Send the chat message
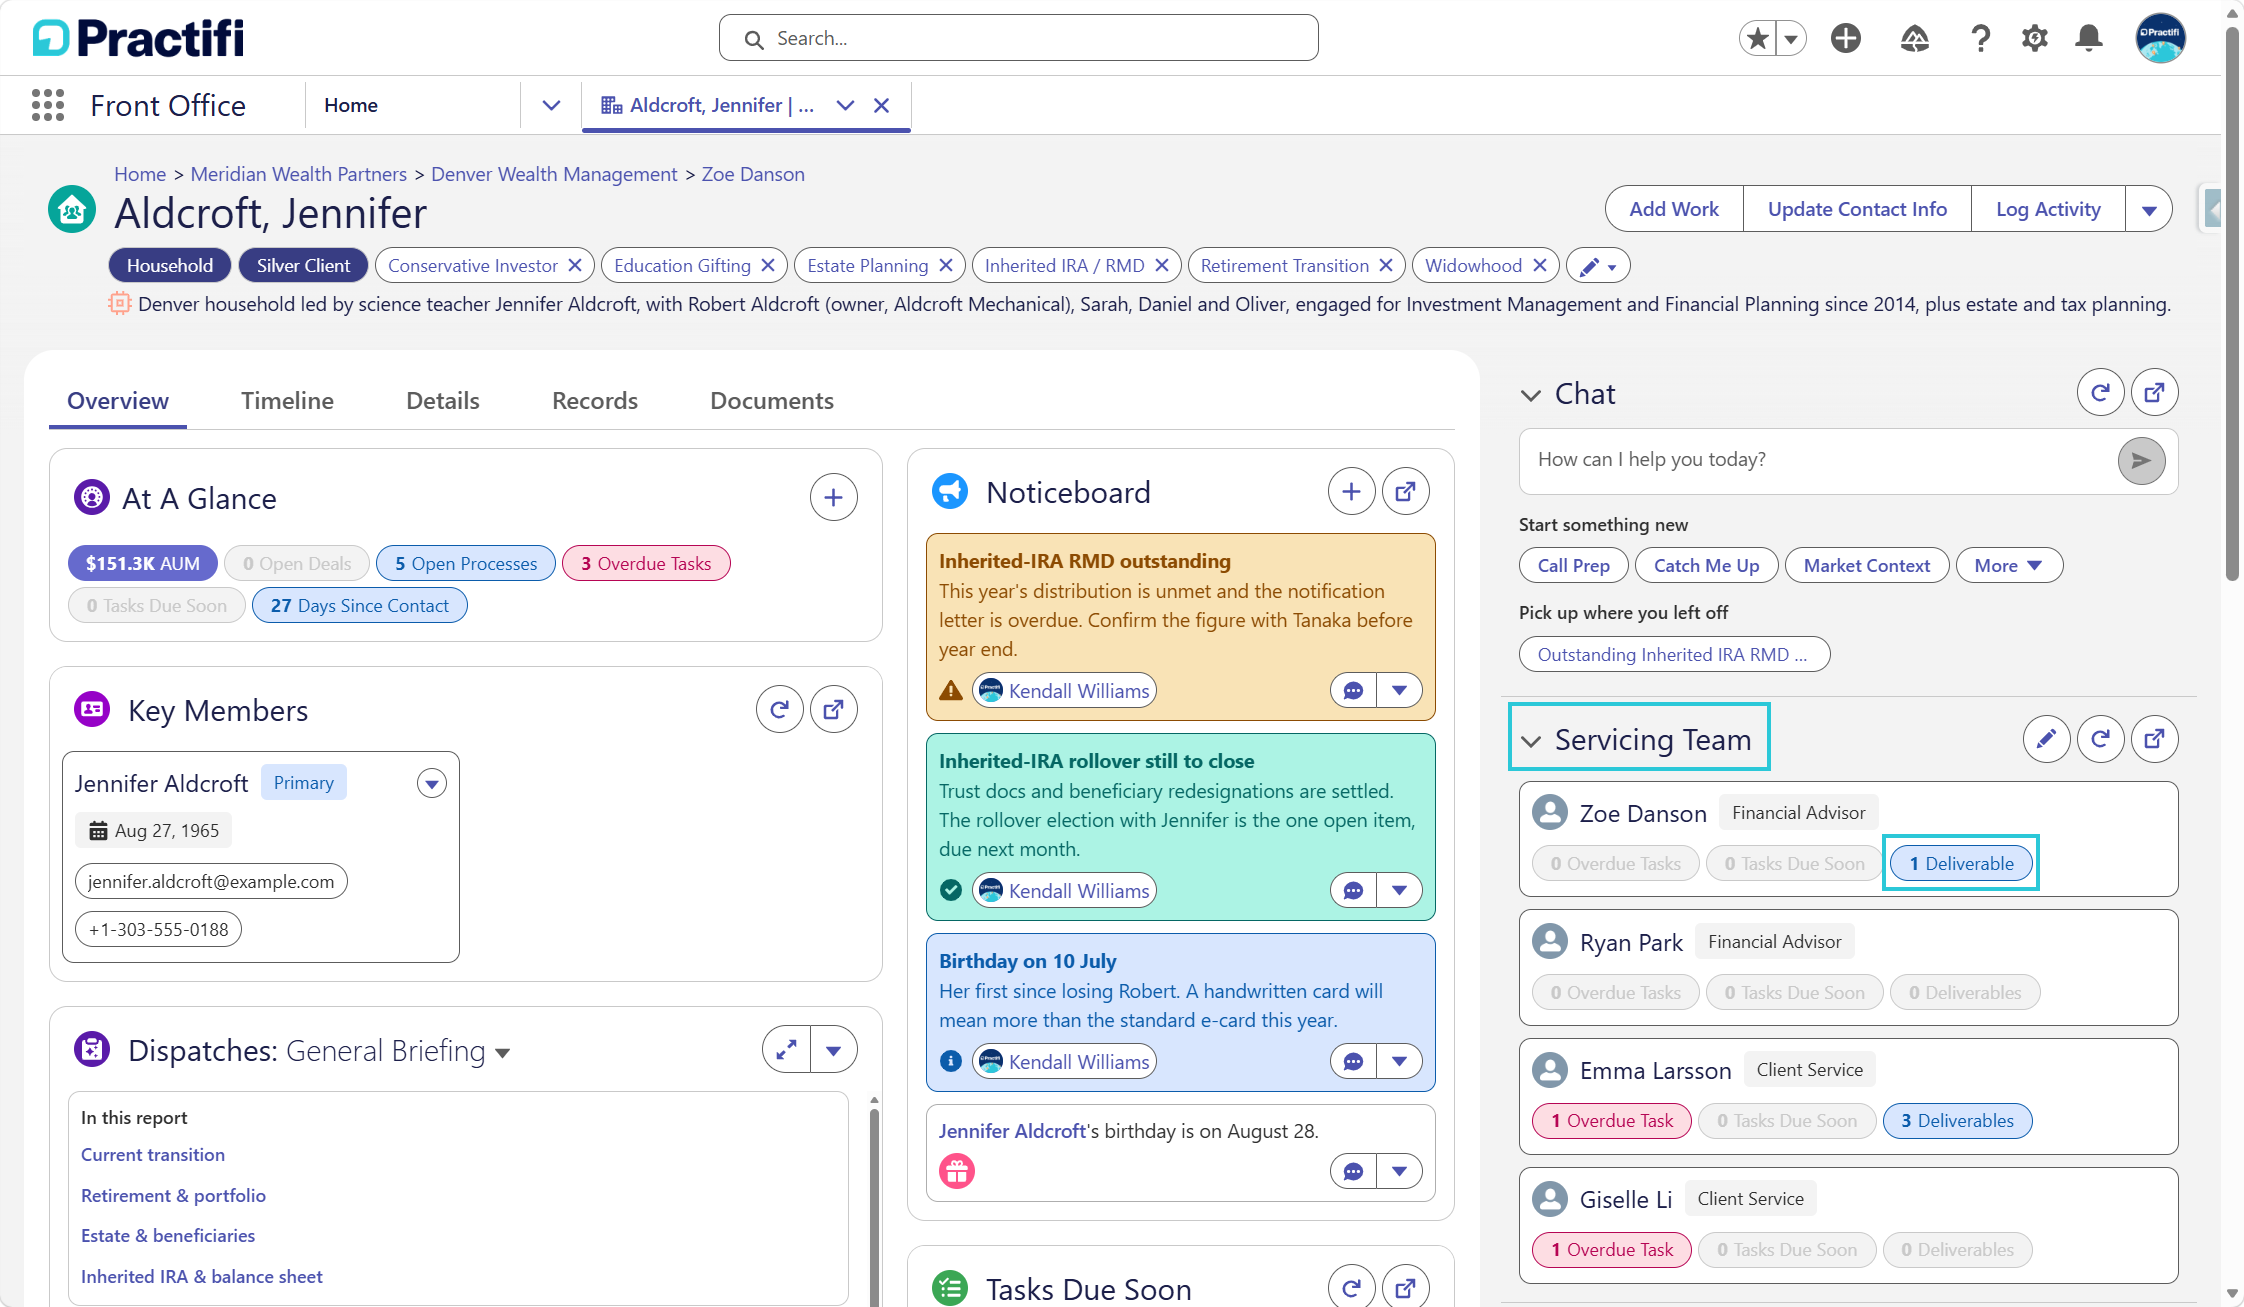Screen dimensions: 2244x1307 coord(2141,461)
